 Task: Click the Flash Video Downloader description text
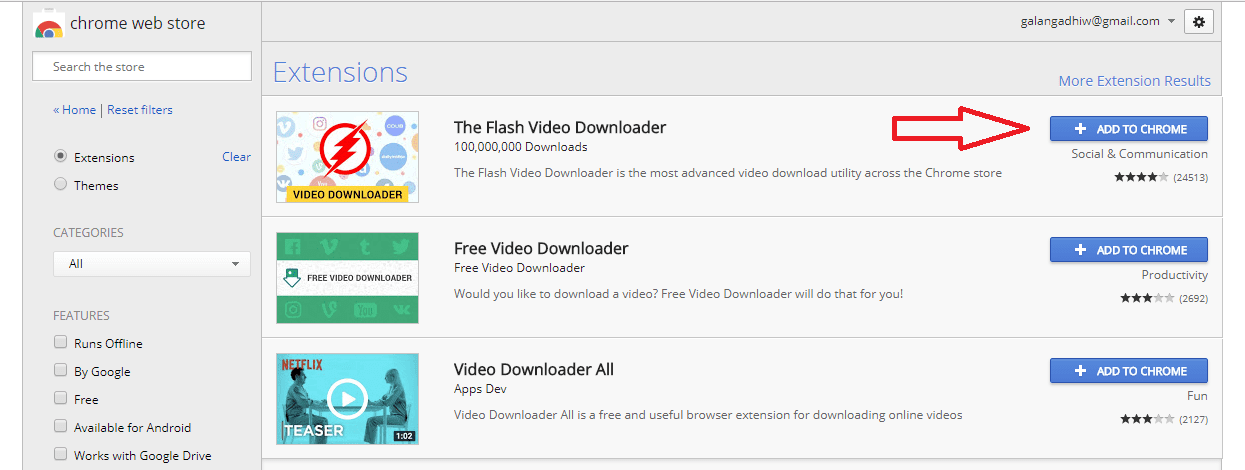click(x=728, y=173)
